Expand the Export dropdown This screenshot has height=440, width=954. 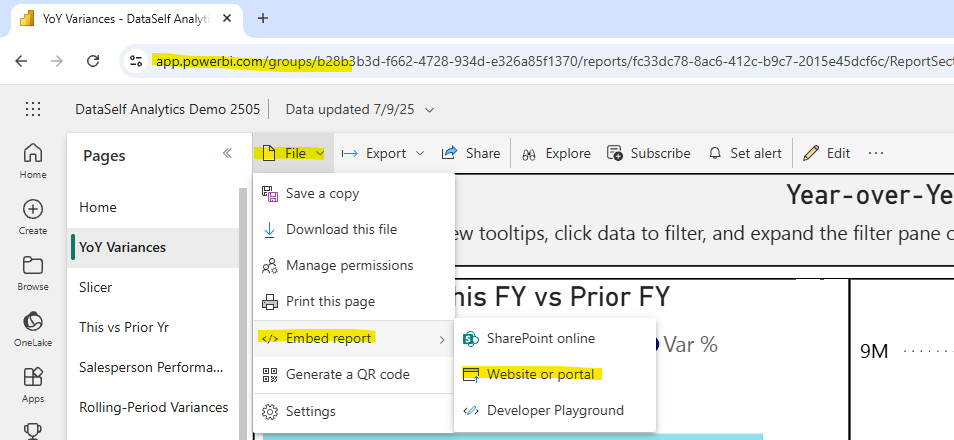click(x=383, y=153)
